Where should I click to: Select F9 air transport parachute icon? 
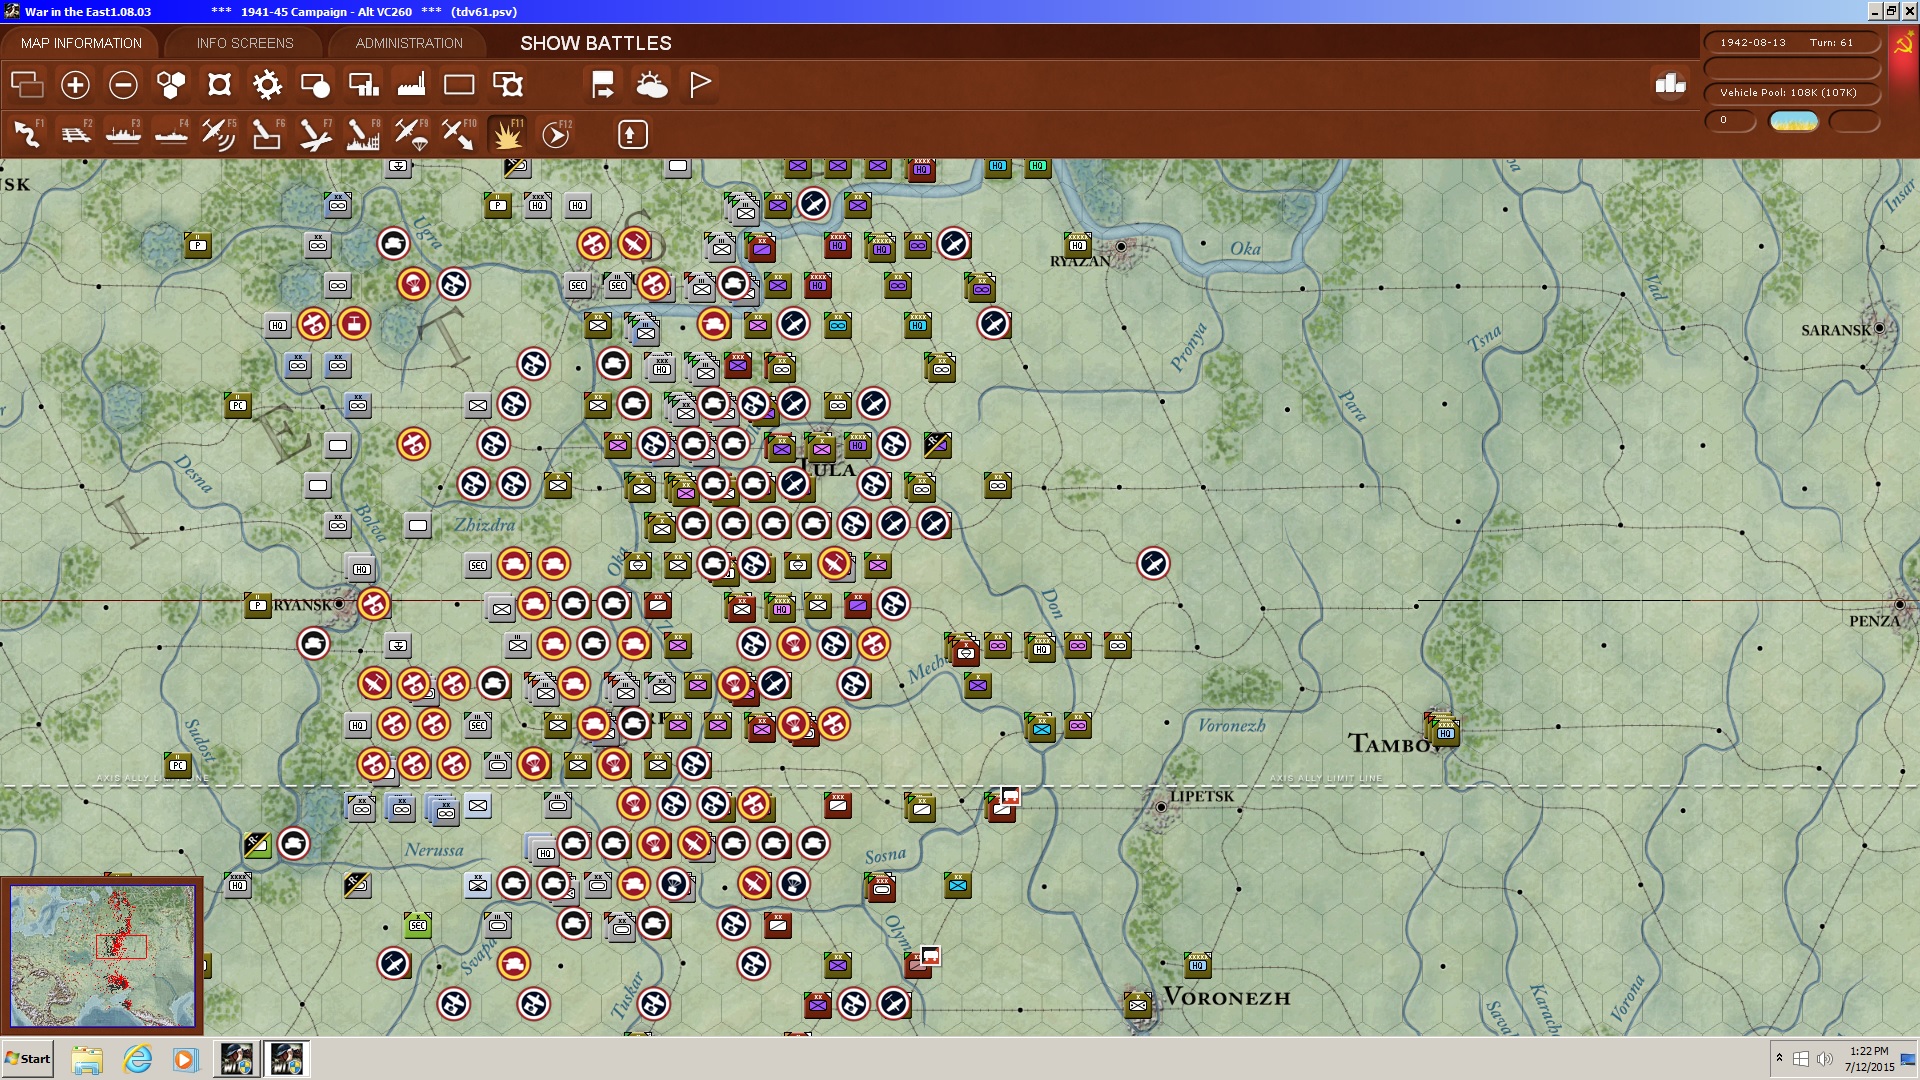coord(411,134)
